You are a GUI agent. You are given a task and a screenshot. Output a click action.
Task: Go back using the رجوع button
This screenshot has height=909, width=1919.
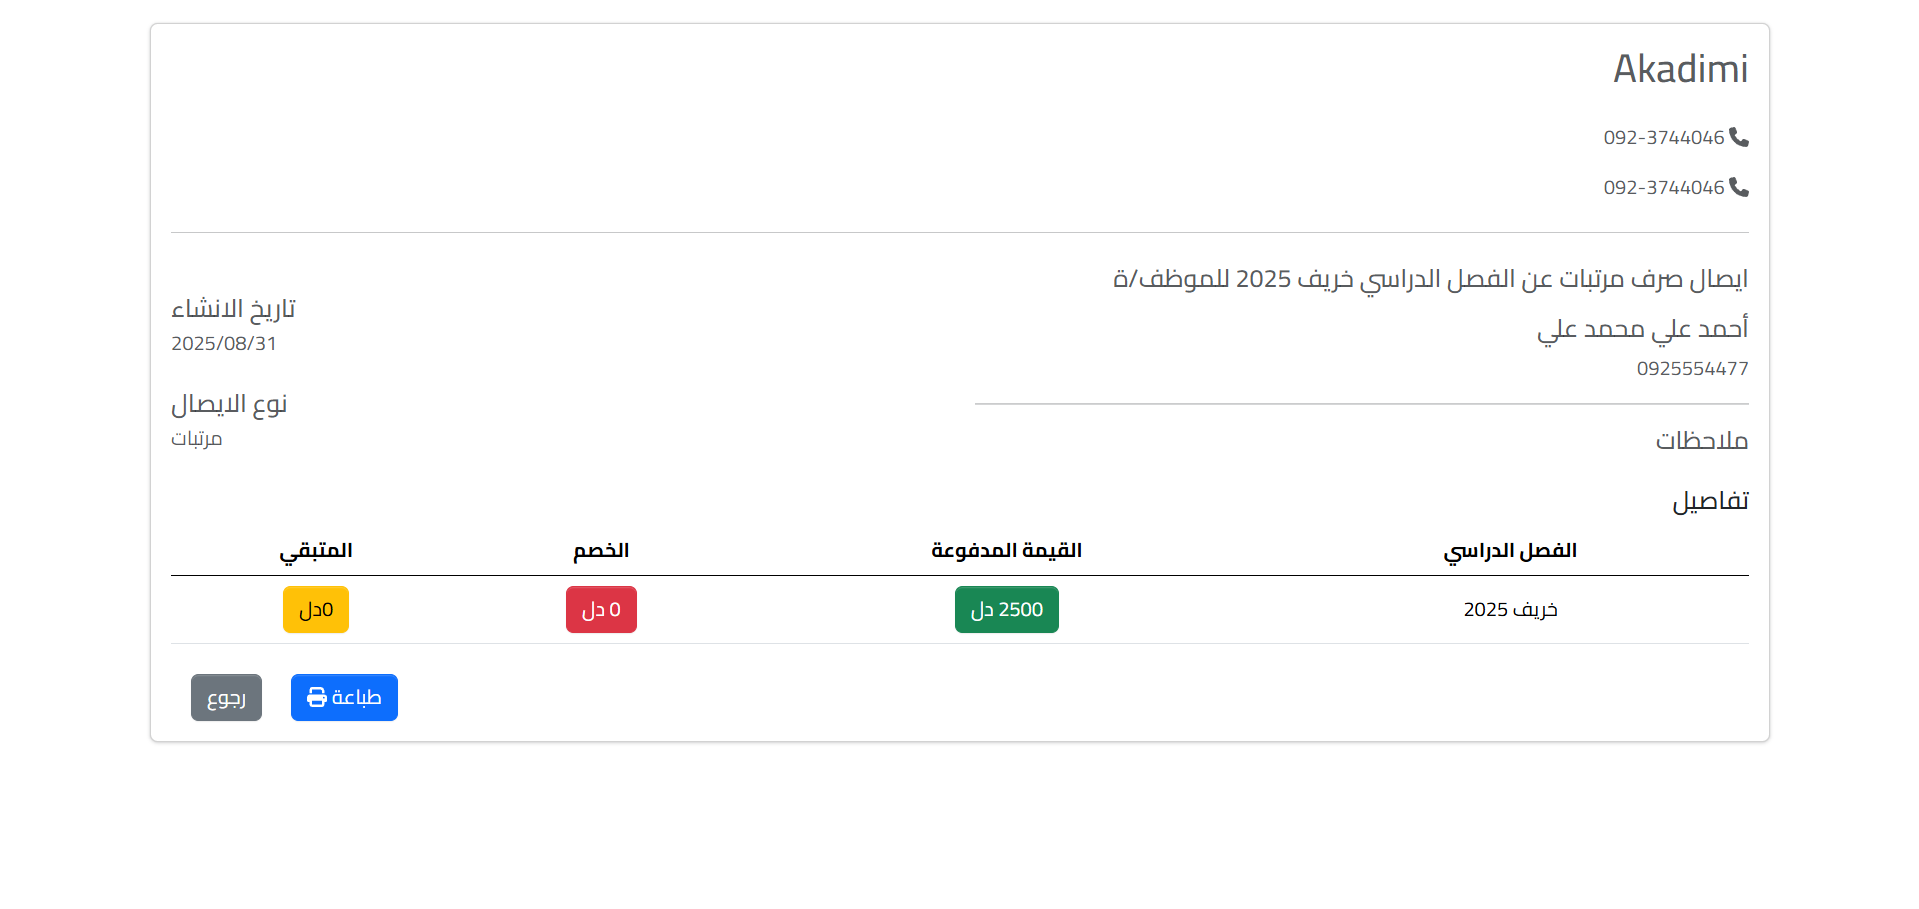click(226, 697)
